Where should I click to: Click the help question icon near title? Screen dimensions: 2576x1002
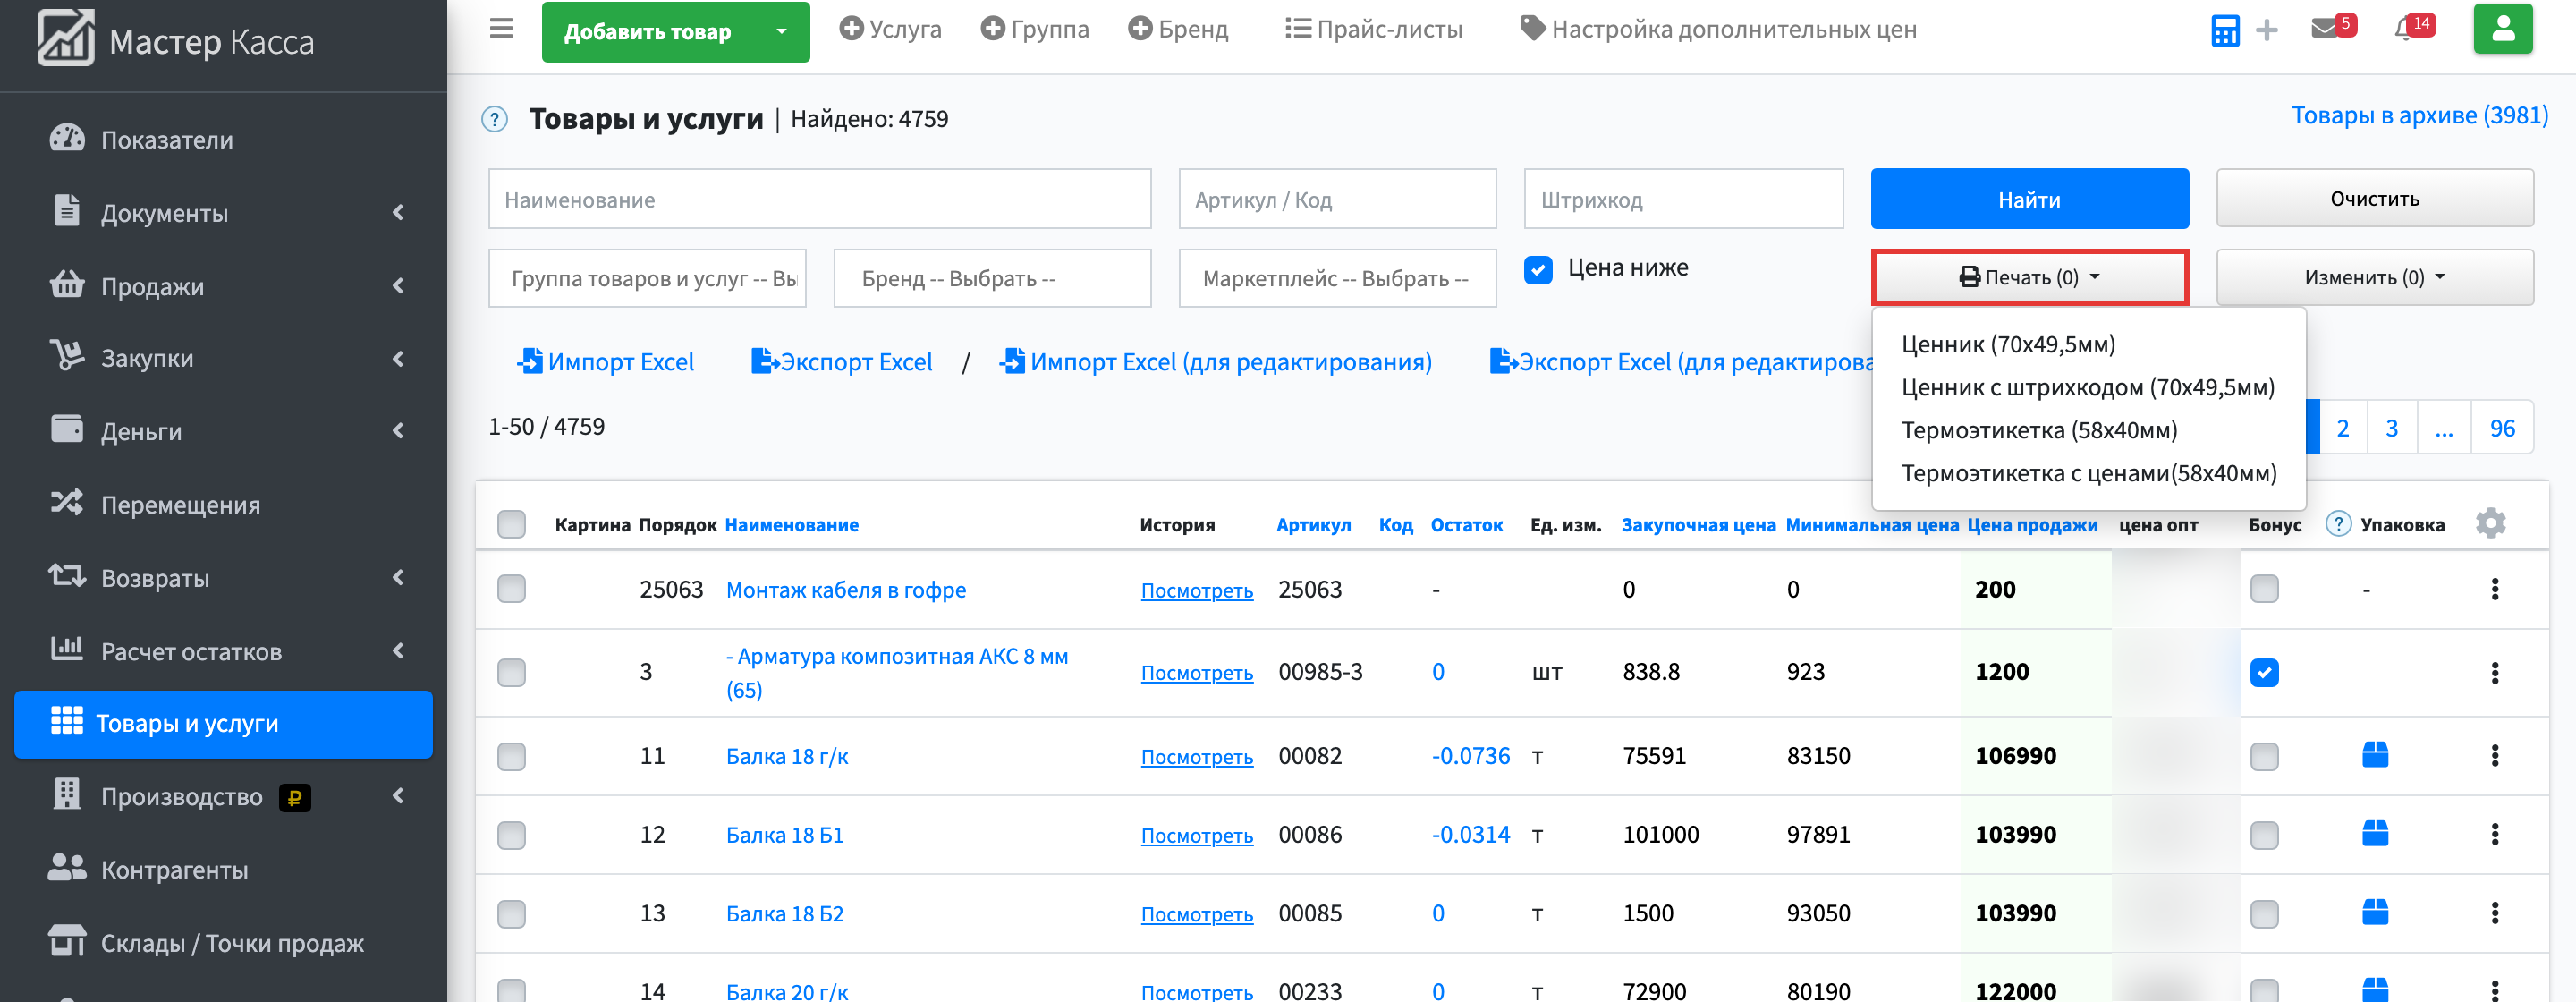coord(495,120)
